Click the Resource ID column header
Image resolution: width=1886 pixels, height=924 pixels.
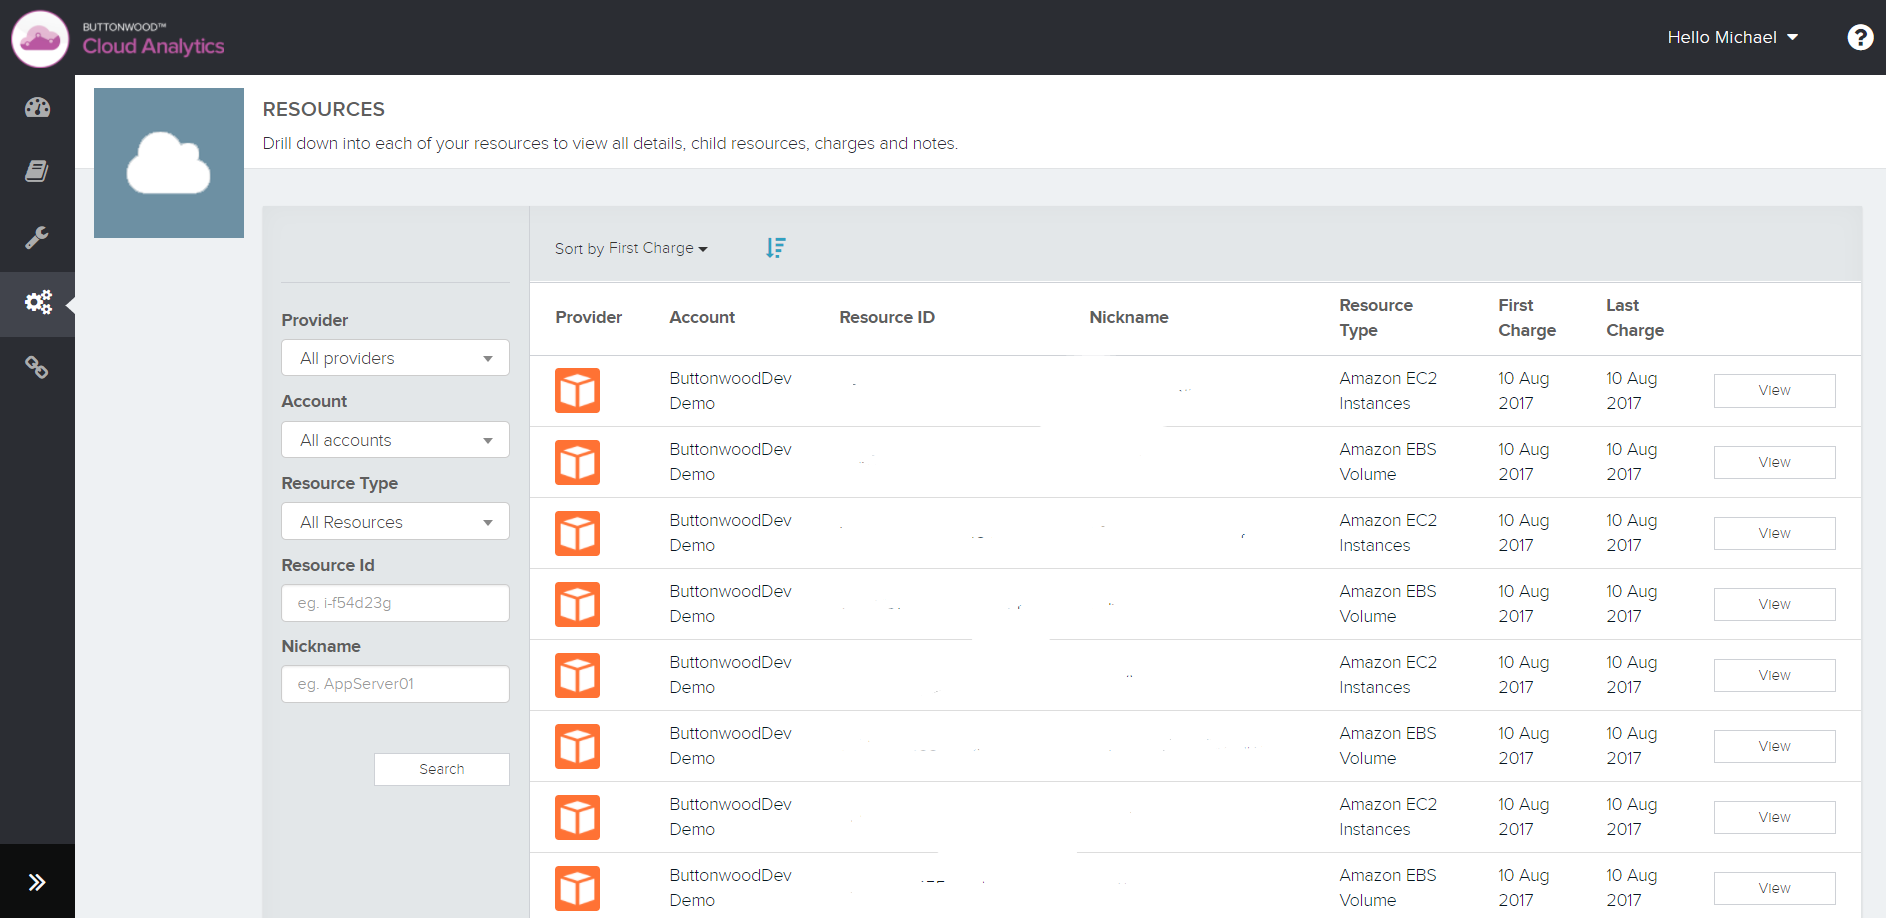click(x=887, y=317)
